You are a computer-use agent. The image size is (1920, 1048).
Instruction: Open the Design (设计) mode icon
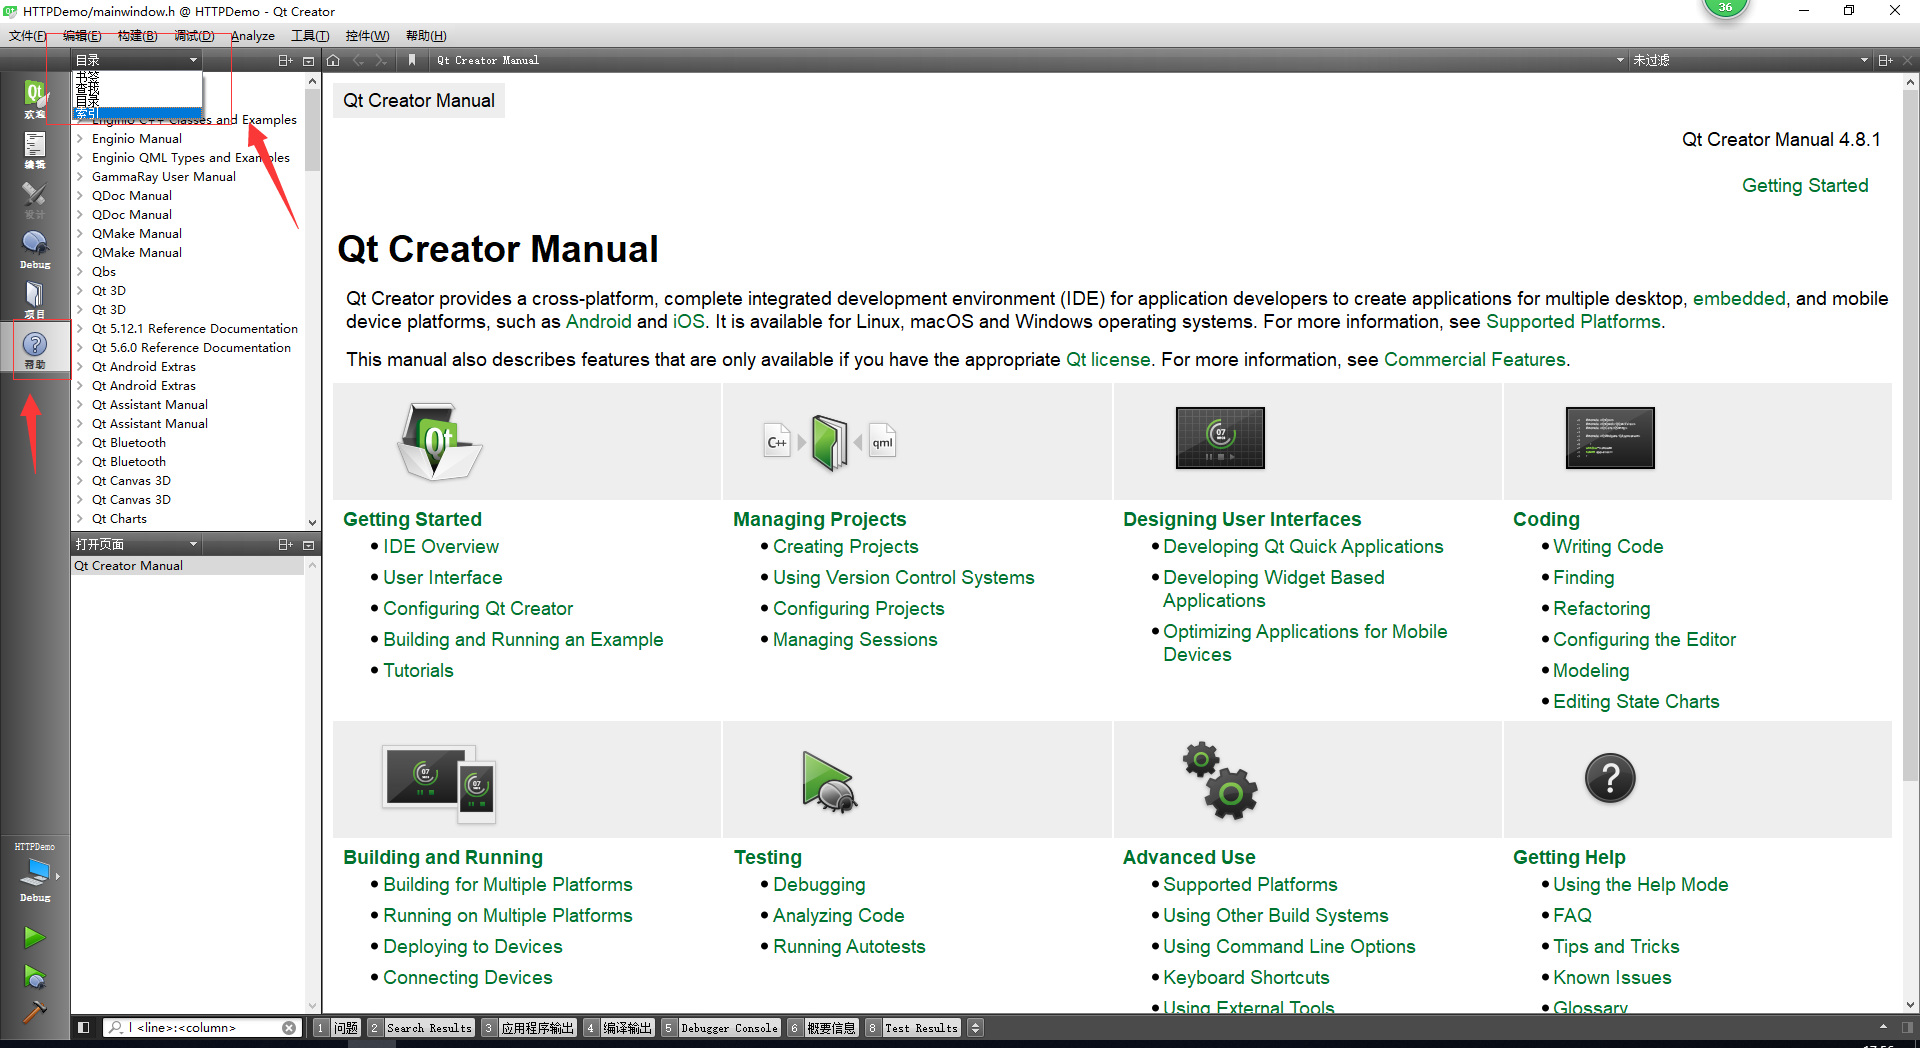point(35,199)
